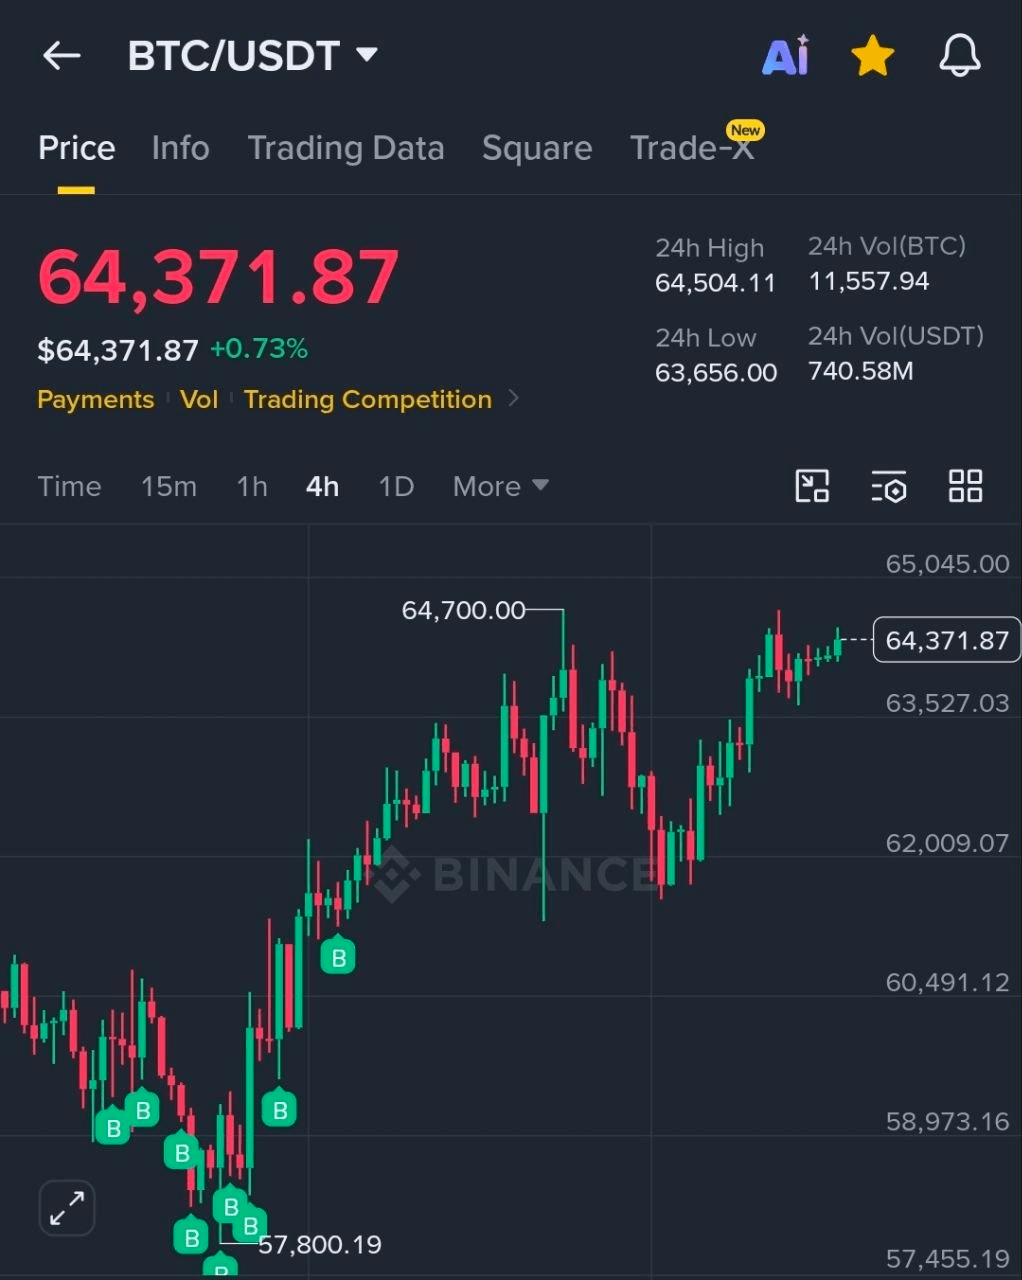Tap the back arrow icon

pos(62,56)
